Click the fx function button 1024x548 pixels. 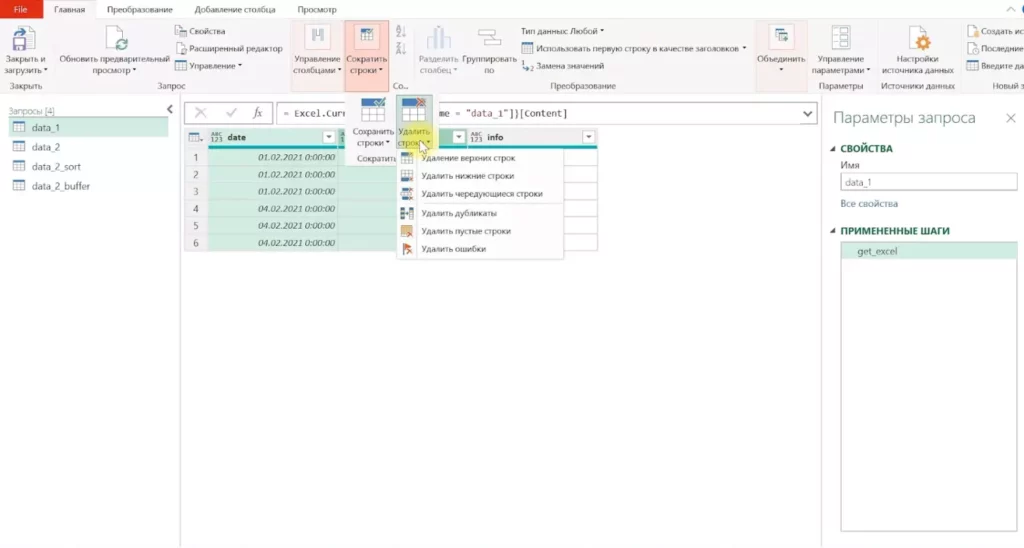pyautogui.click(x=258, y=113)
